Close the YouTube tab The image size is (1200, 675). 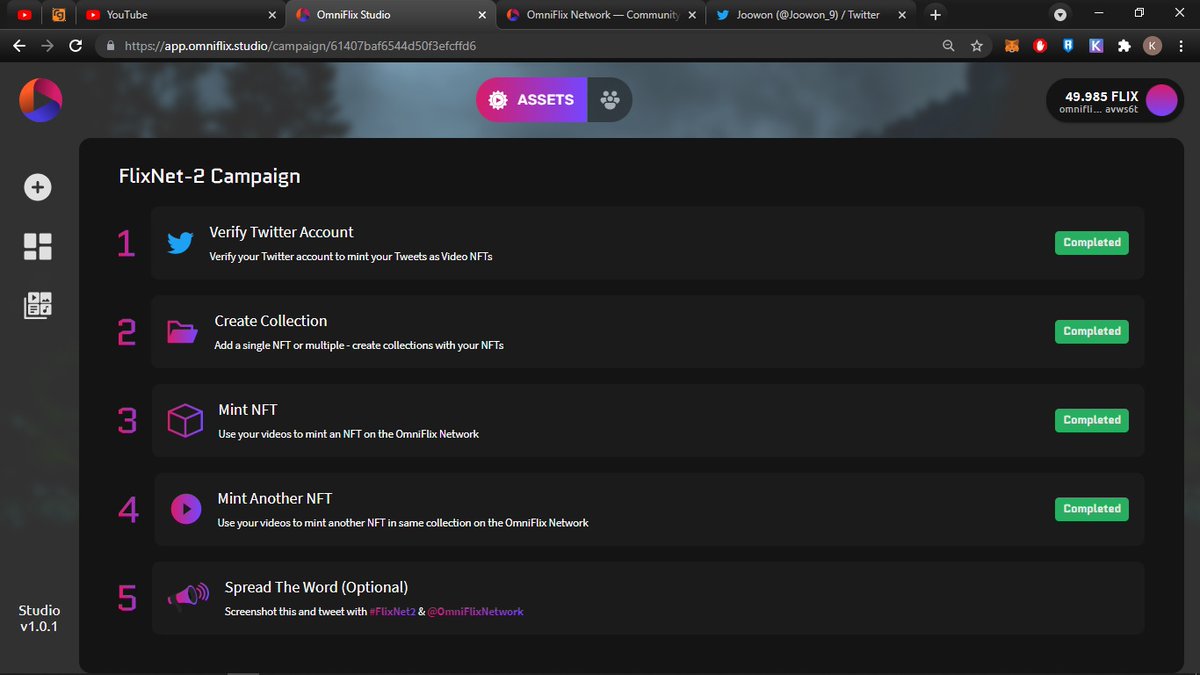click(x=273, y=15)
